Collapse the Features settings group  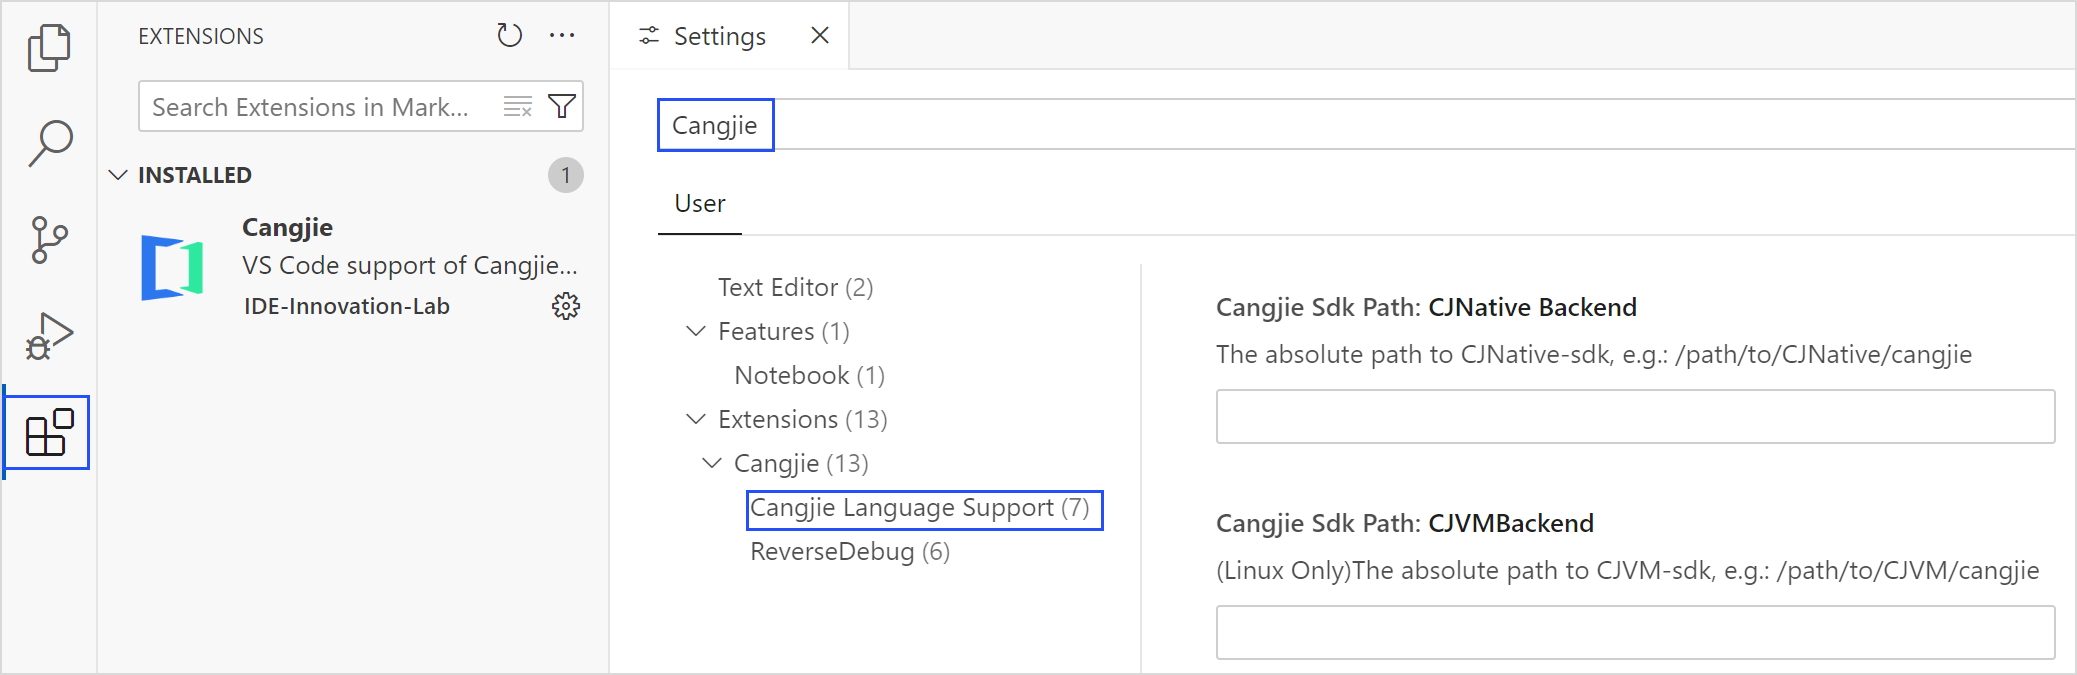click(x=695, y=331)
